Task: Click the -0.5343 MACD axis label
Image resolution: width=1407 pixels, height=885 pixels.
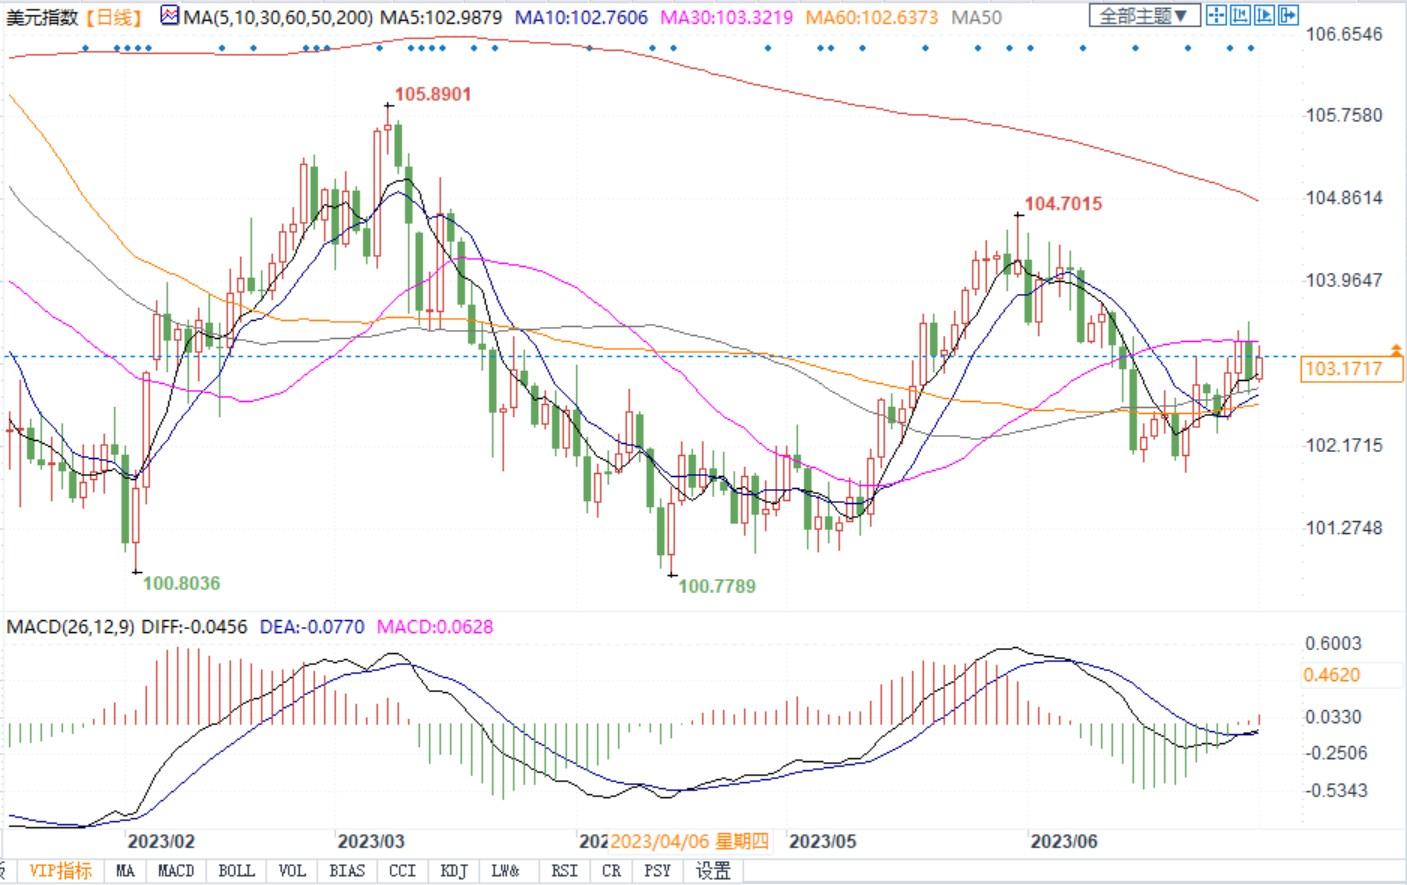Action: click(x=1336, y=790)
